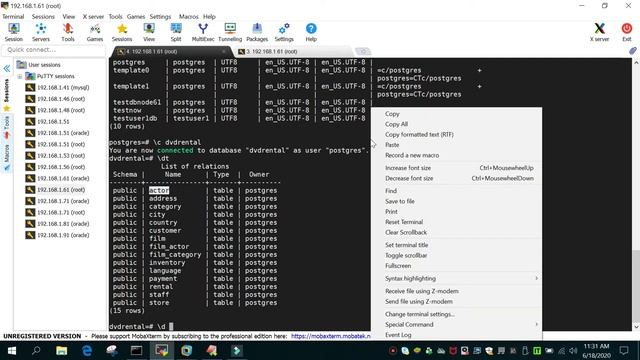Open the Tools sidebar tab
Screen dimensions: 640x360
7,127
